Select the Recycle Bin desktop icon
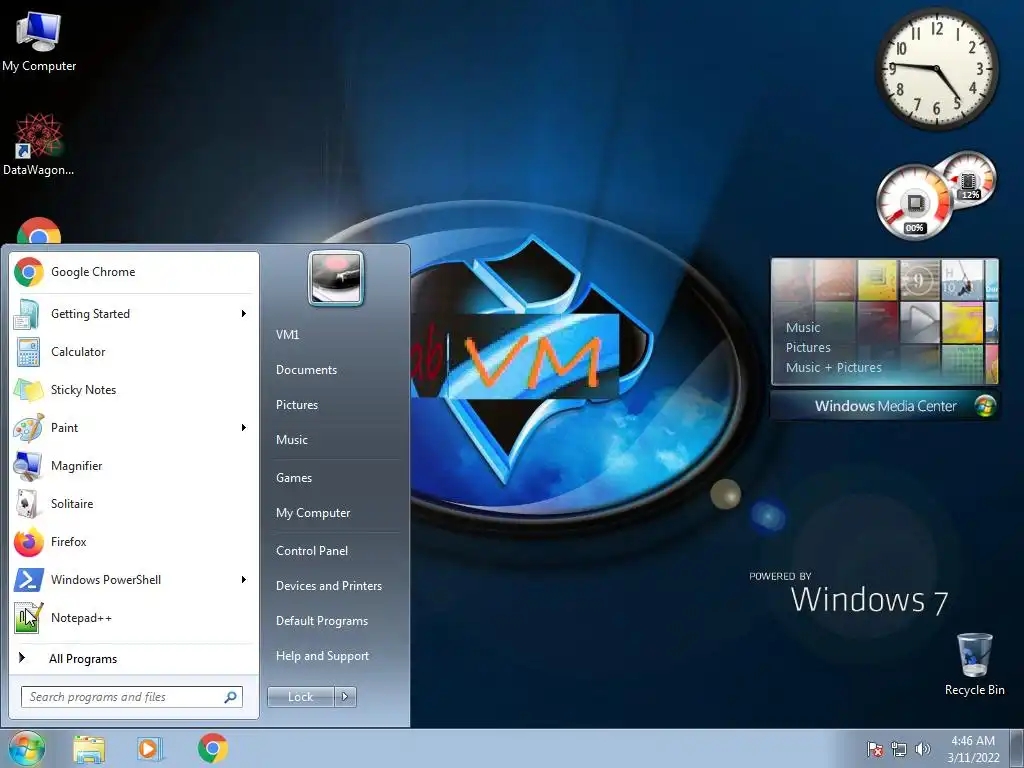The width and height of the screenshot is (1024, 768). 974,664
